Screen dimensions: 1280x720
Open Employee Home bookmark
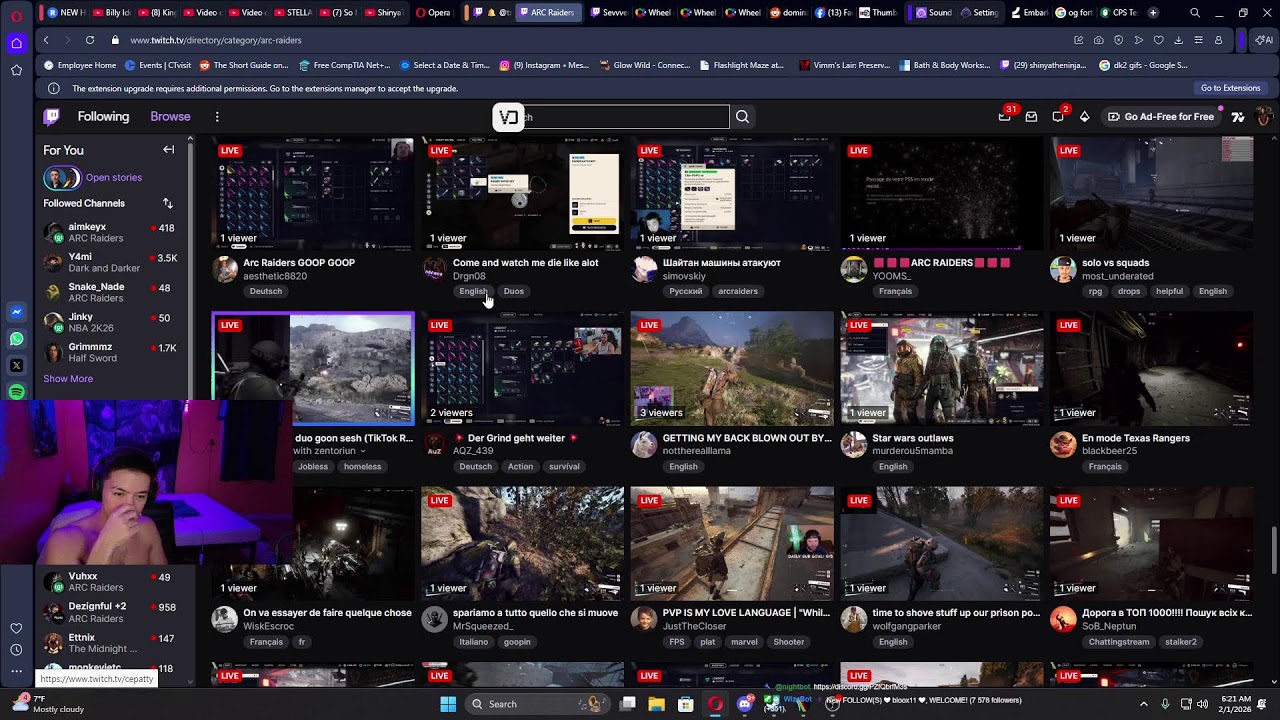(x=80, y=65)
